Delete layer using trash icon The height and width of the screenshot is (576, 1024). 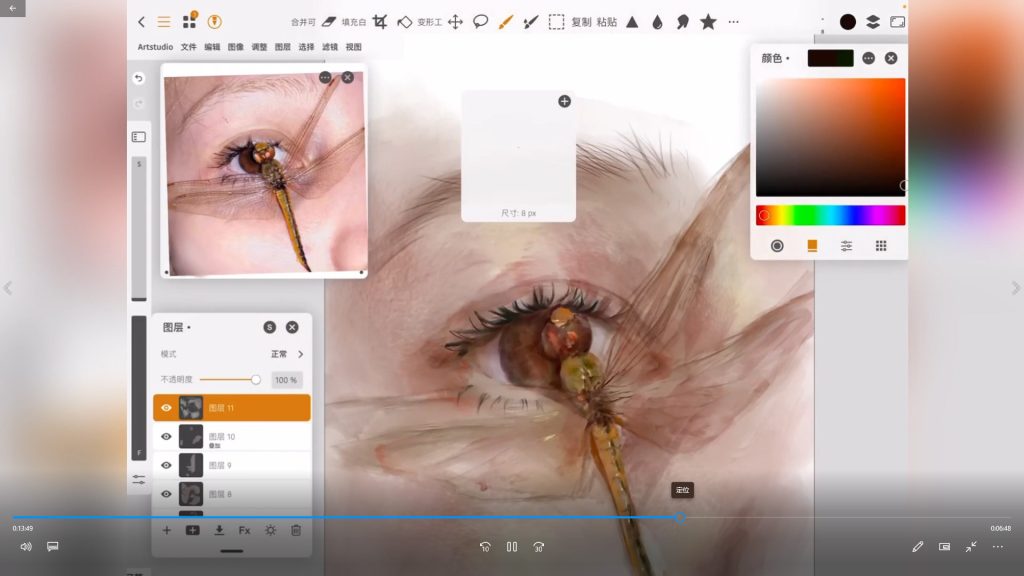point(296,530)
